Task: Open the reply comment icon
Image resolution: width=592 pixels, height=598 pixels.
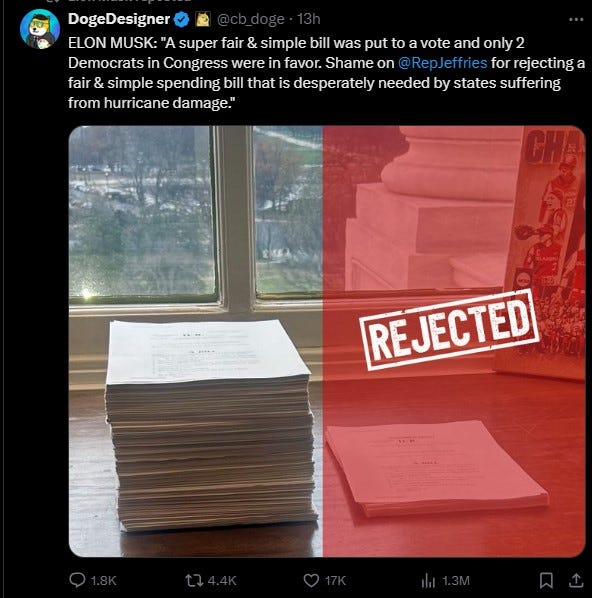Action: 77,580
